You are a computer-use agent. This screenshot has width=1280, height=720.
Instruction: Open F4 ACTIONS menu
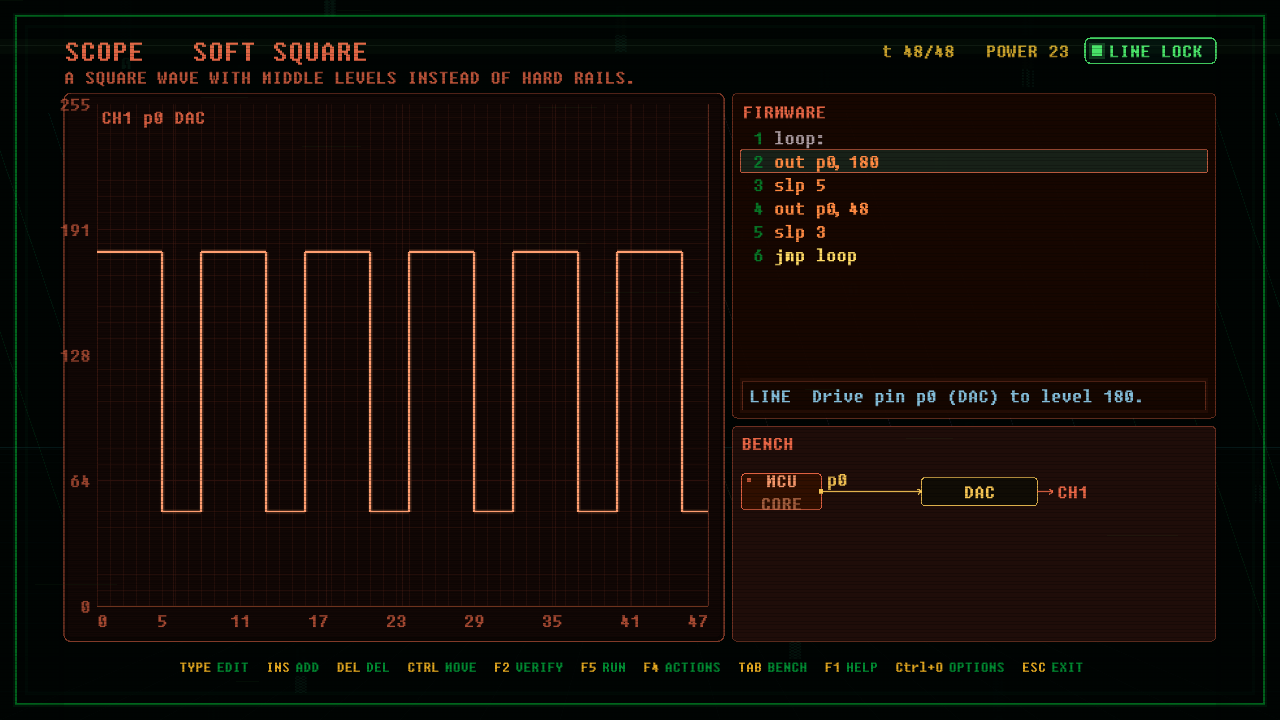pyautogui.click(x=682, y=667)
